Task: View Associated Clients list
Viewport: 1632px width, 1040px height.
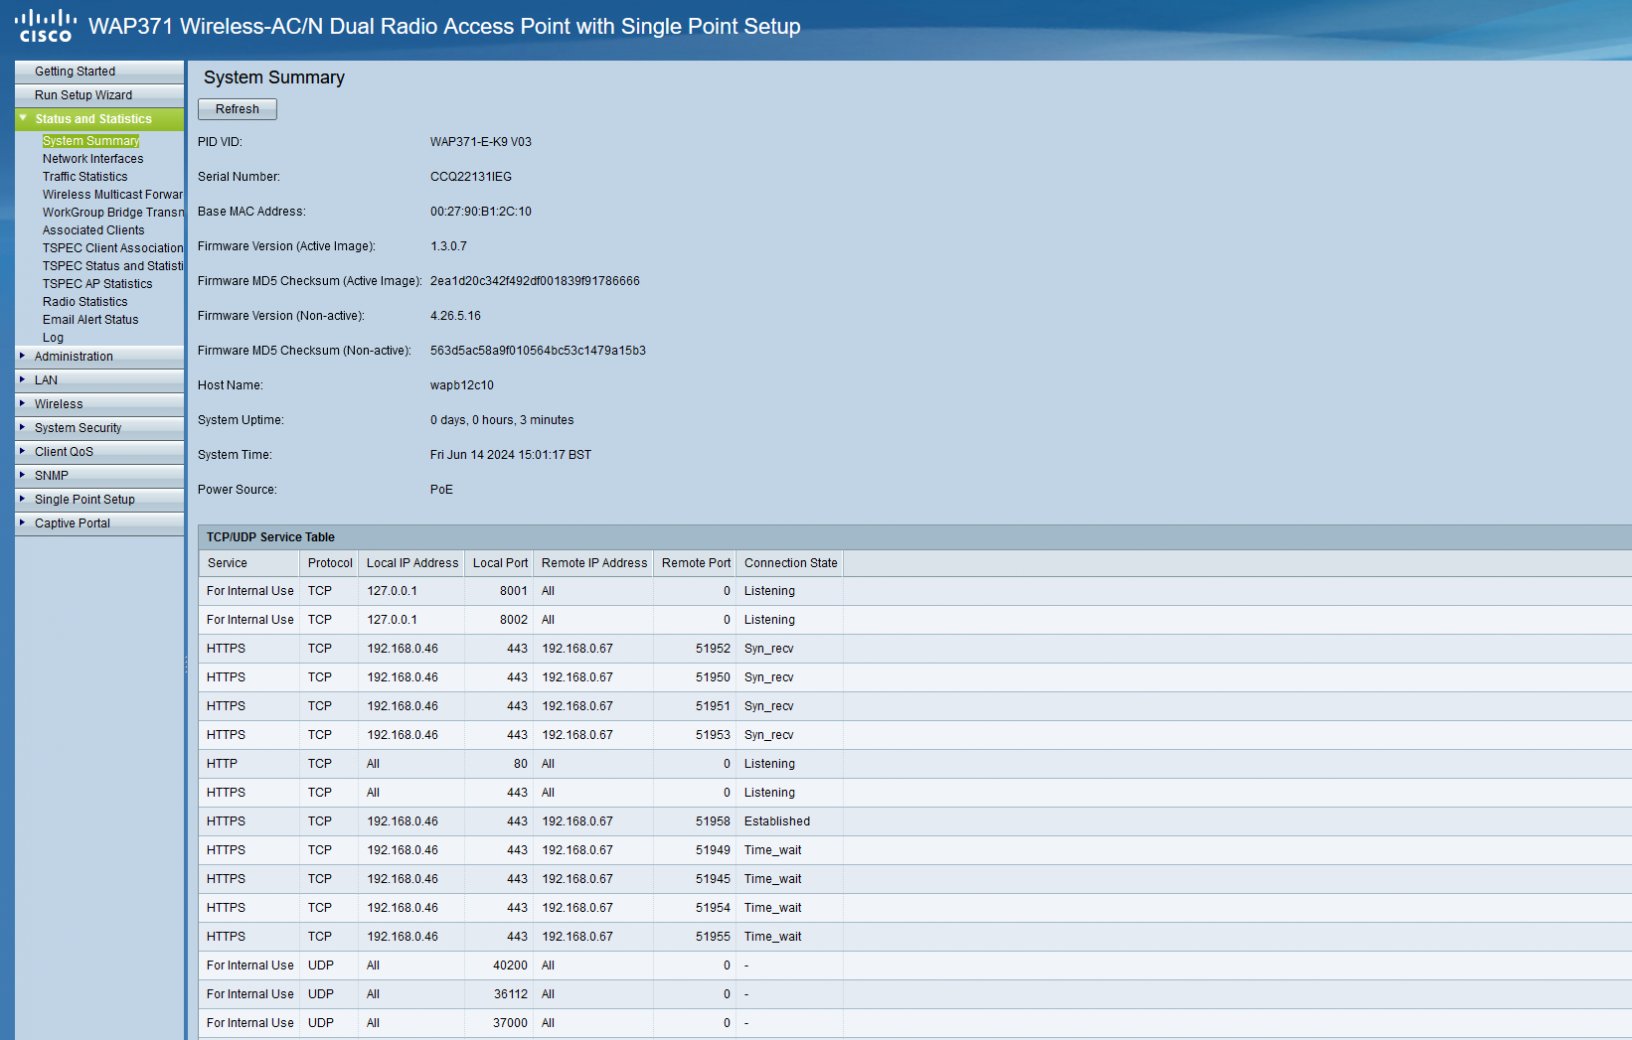Action: click(93, 231)
